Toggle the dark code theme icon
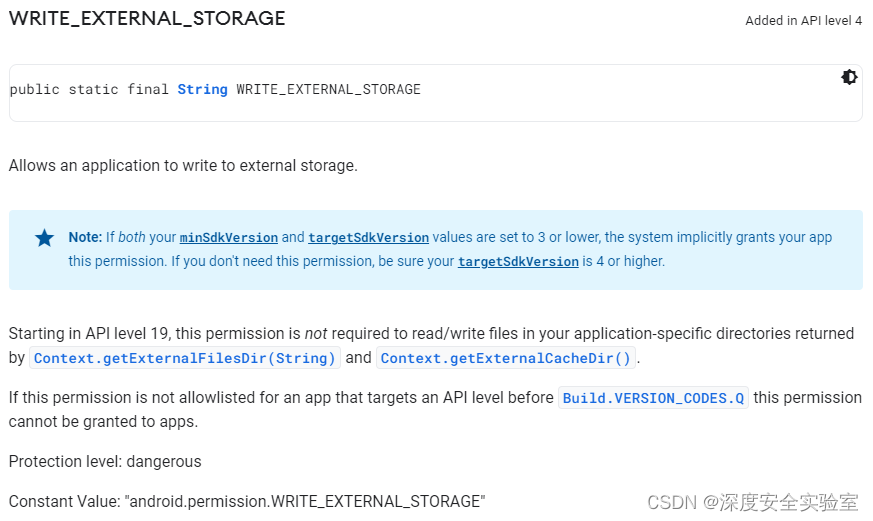This screenshot has width=873, height=521. [849, 77]
